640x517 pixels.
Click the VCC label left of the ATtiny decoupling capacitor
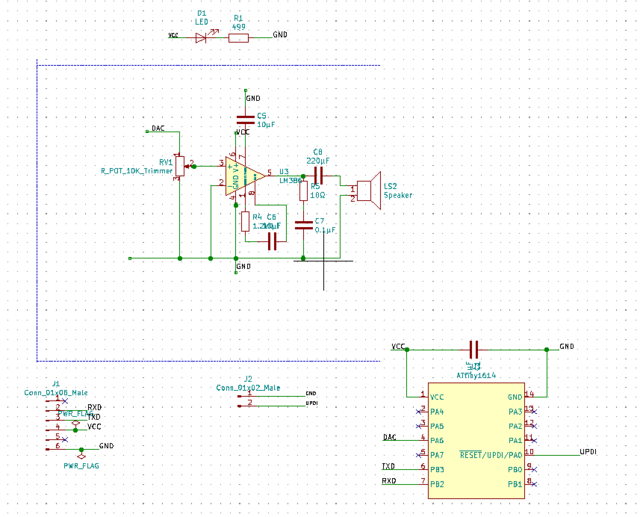[x=398, y=346]
